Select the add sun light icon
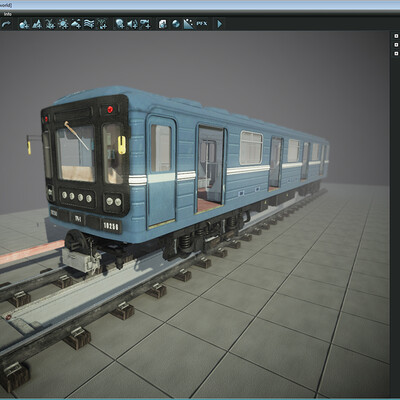Image resolution: width=400 pixels, height=400 pixels. coord(63,24)
